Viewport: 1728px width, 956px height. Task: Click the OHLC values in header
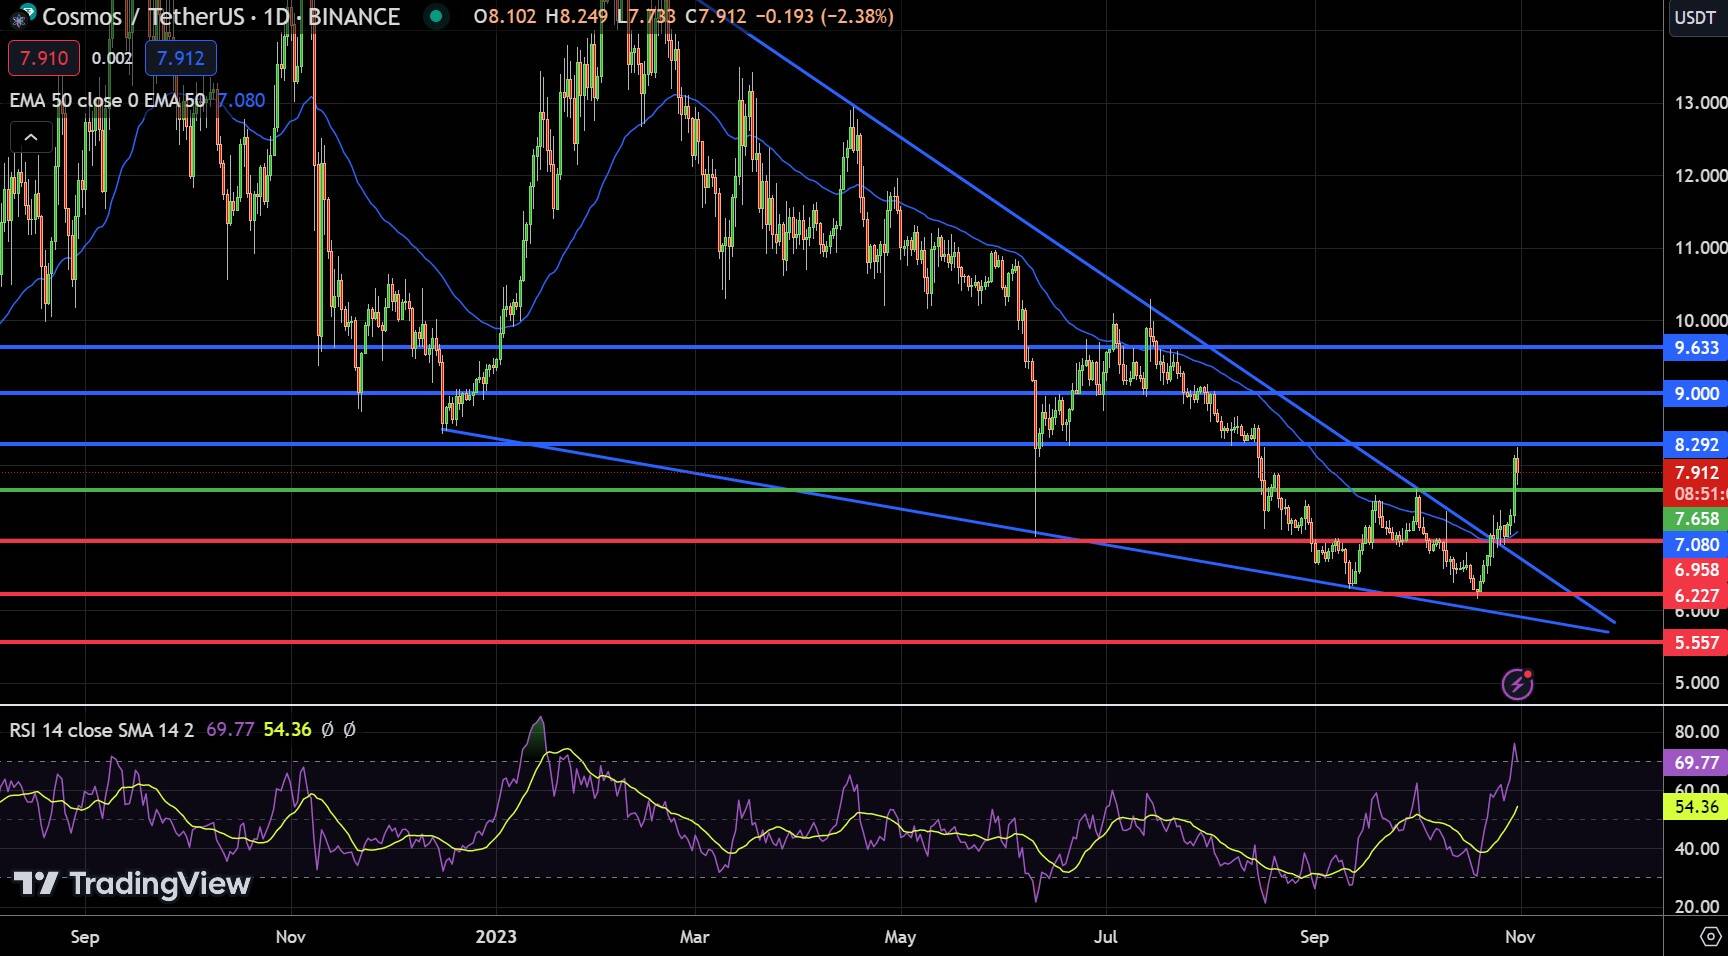point(684,16)
